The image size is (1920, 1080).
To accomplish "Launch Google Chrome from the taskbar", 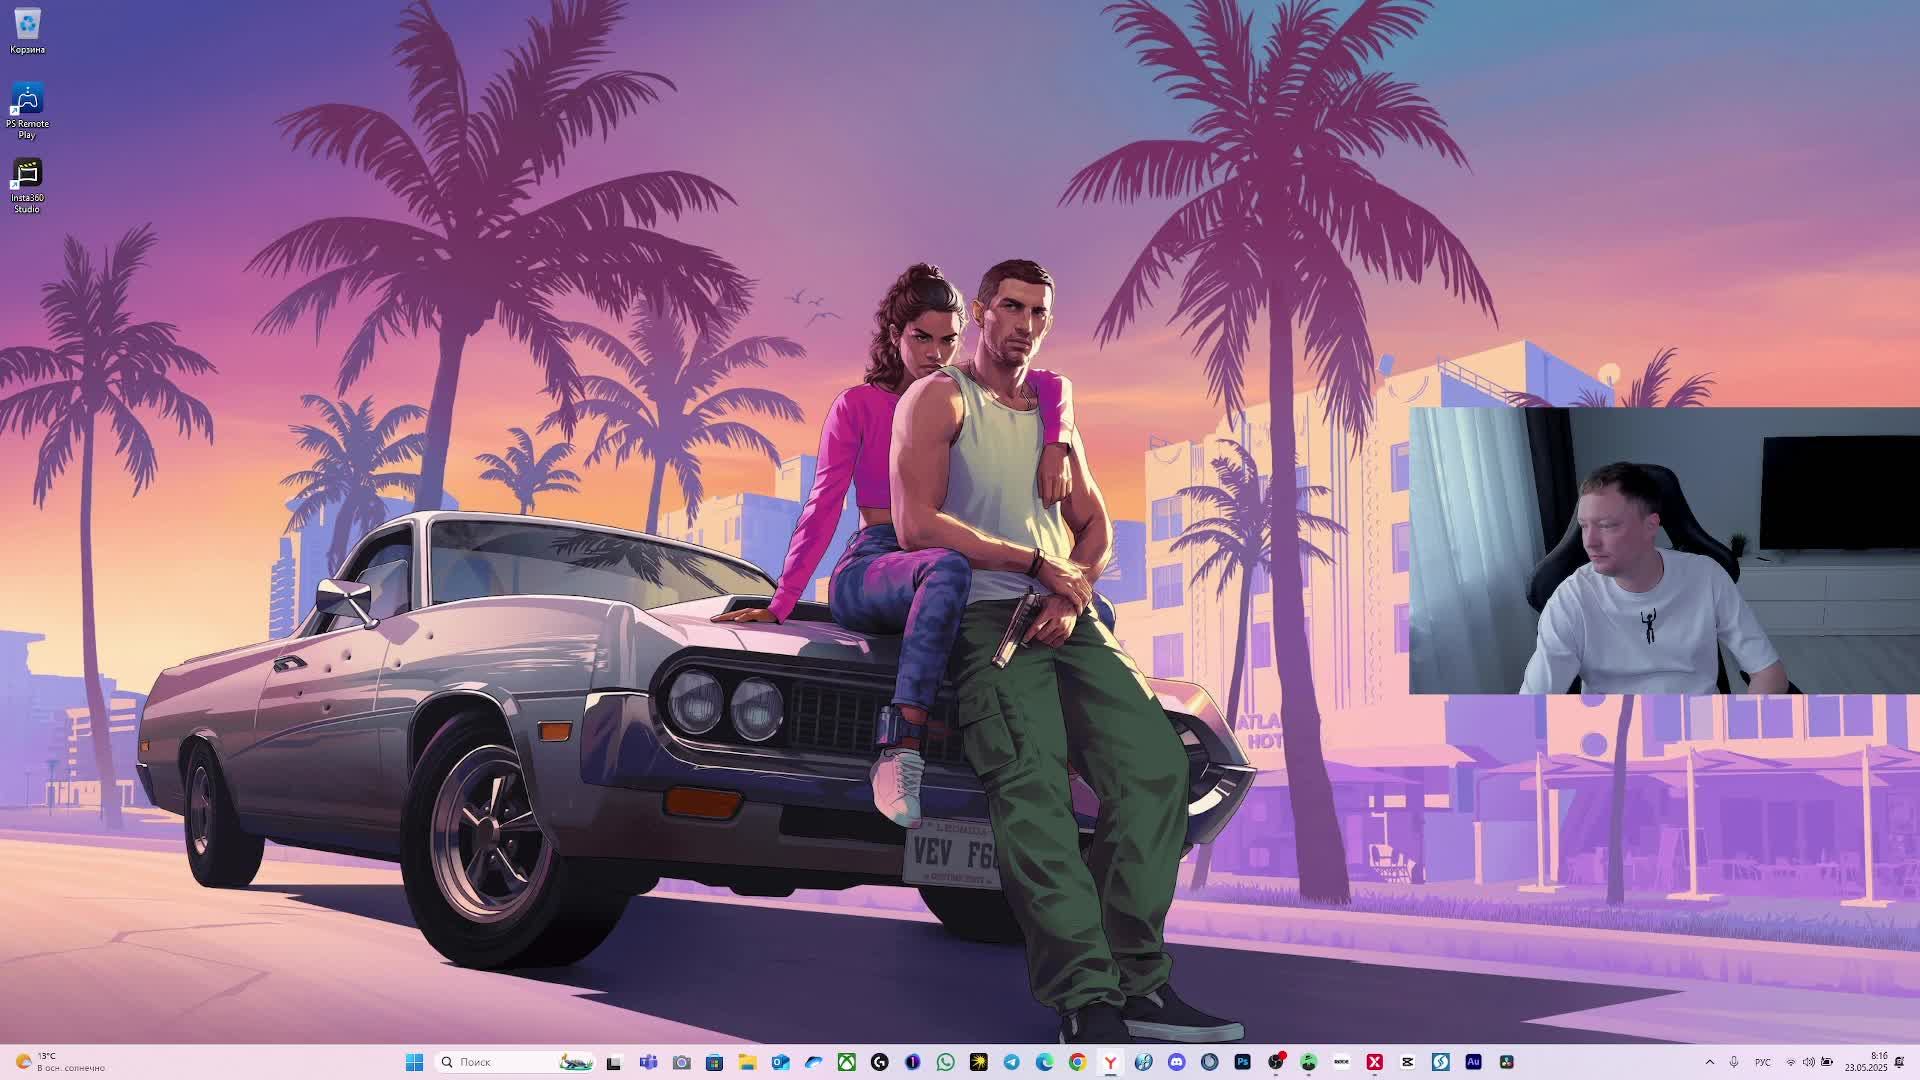I will pyautogui.click(x=1077, y=1062).
